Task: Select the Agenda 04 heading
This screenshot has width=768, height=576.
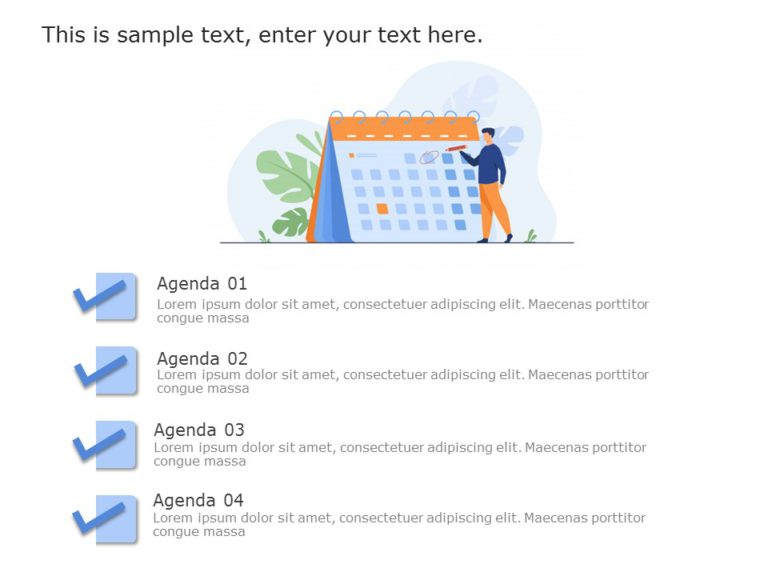Action: (198, 500)
